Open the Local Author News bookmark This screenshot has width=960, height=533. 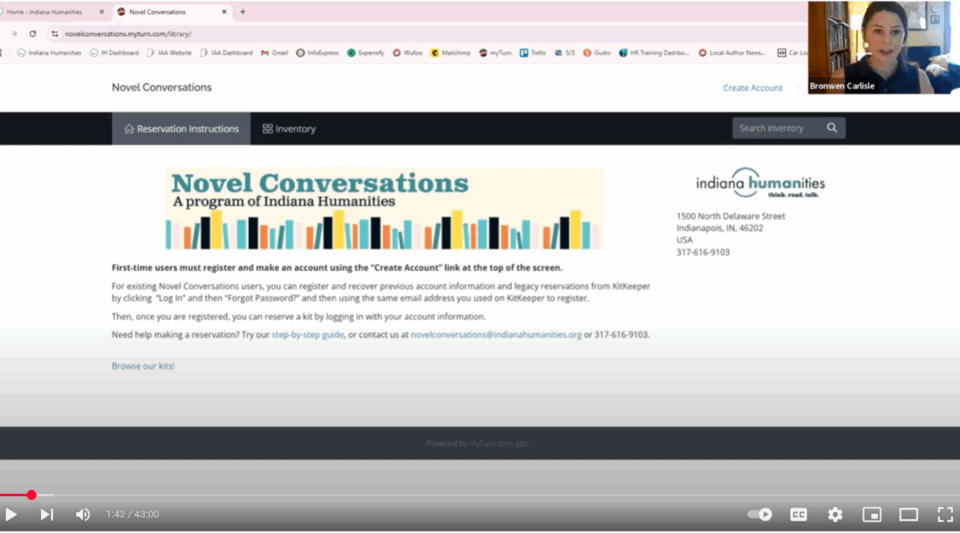[732, 53]
